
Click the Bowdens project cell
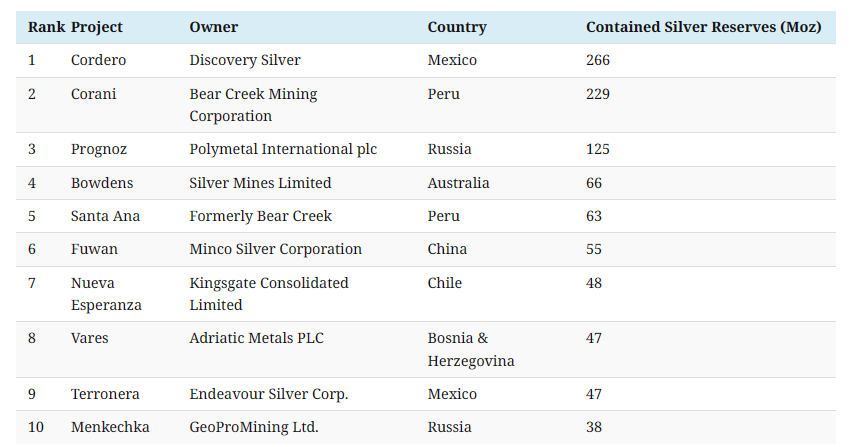(102, 183)
